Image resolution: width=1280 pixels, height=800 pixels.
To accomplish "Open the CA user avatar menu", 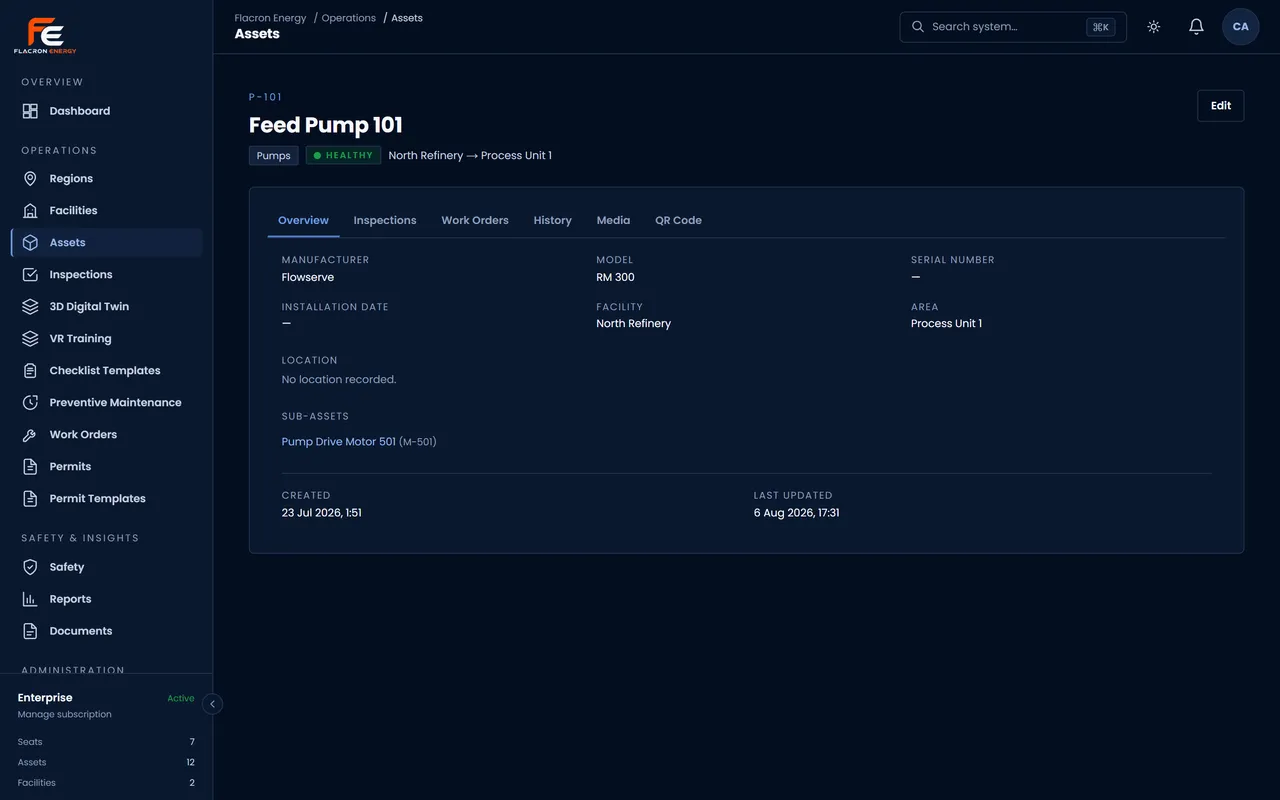I will click(x=1241, y=27).
